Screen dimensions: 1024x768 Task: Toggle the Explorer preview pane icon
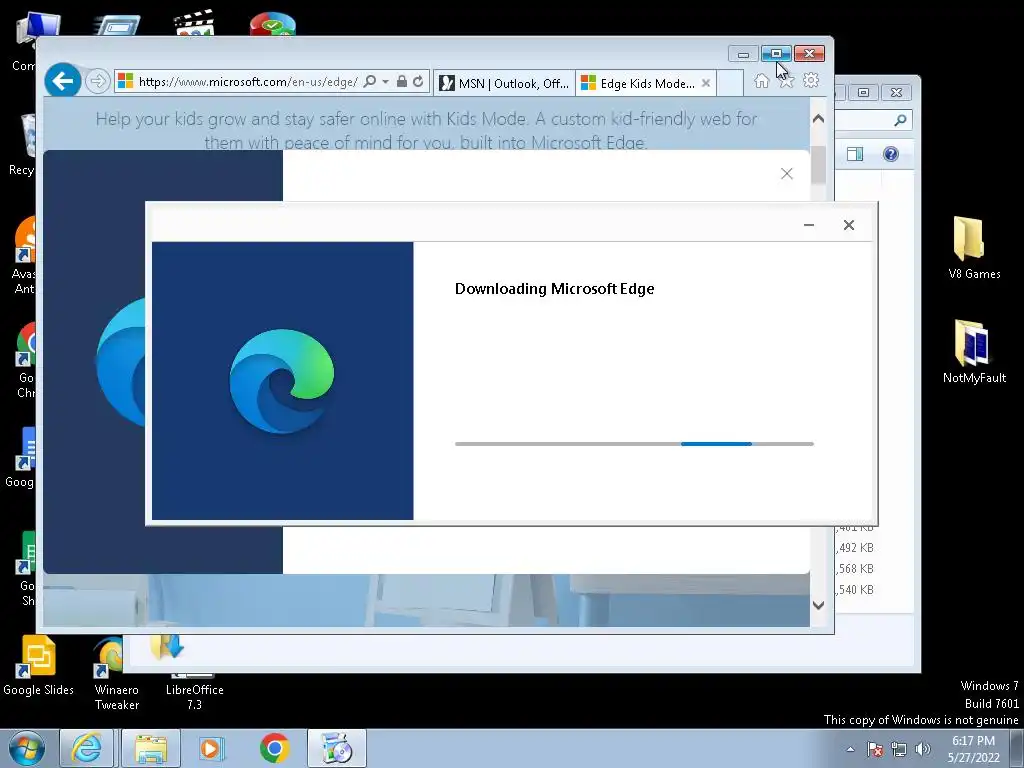point(855,154)
